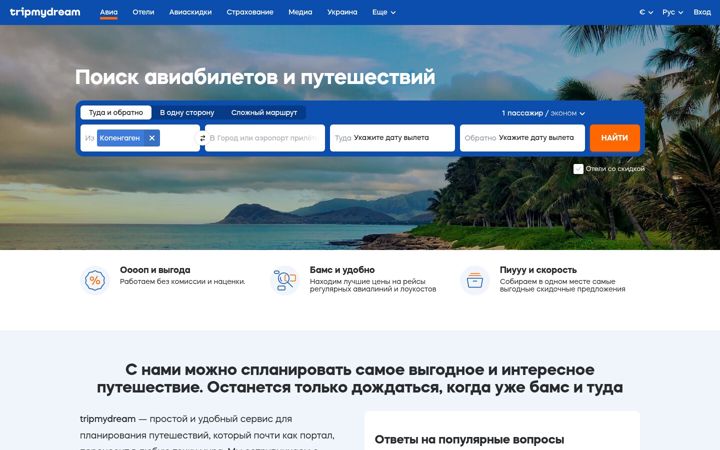Click the Поиск авиабилетов и путешествий headline
720x450 pixels.
point(255,77)
